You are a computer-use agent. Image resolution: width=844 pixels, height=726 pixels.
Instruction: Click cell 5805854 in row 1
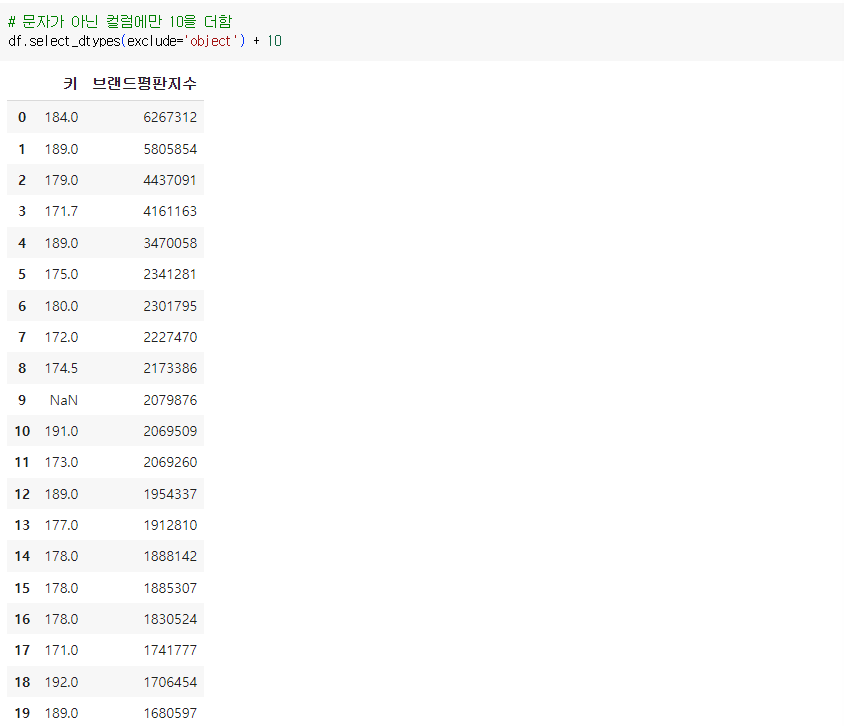(170, 149)
